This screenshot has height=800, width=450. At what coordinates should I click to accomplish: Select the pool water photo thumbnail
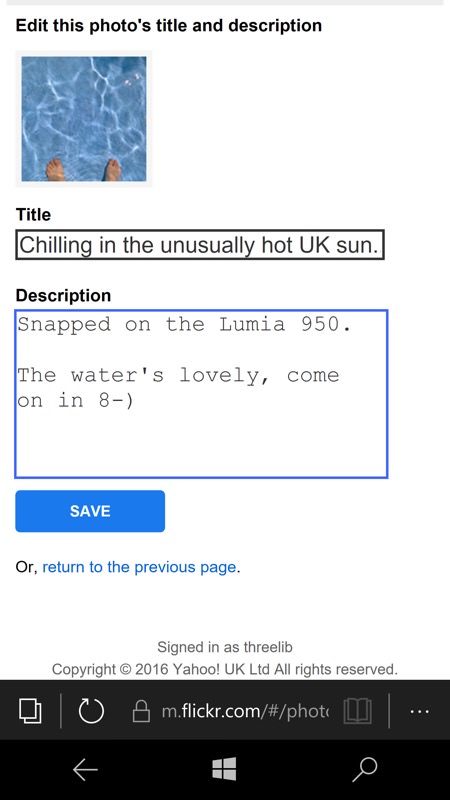coord(84,119)
